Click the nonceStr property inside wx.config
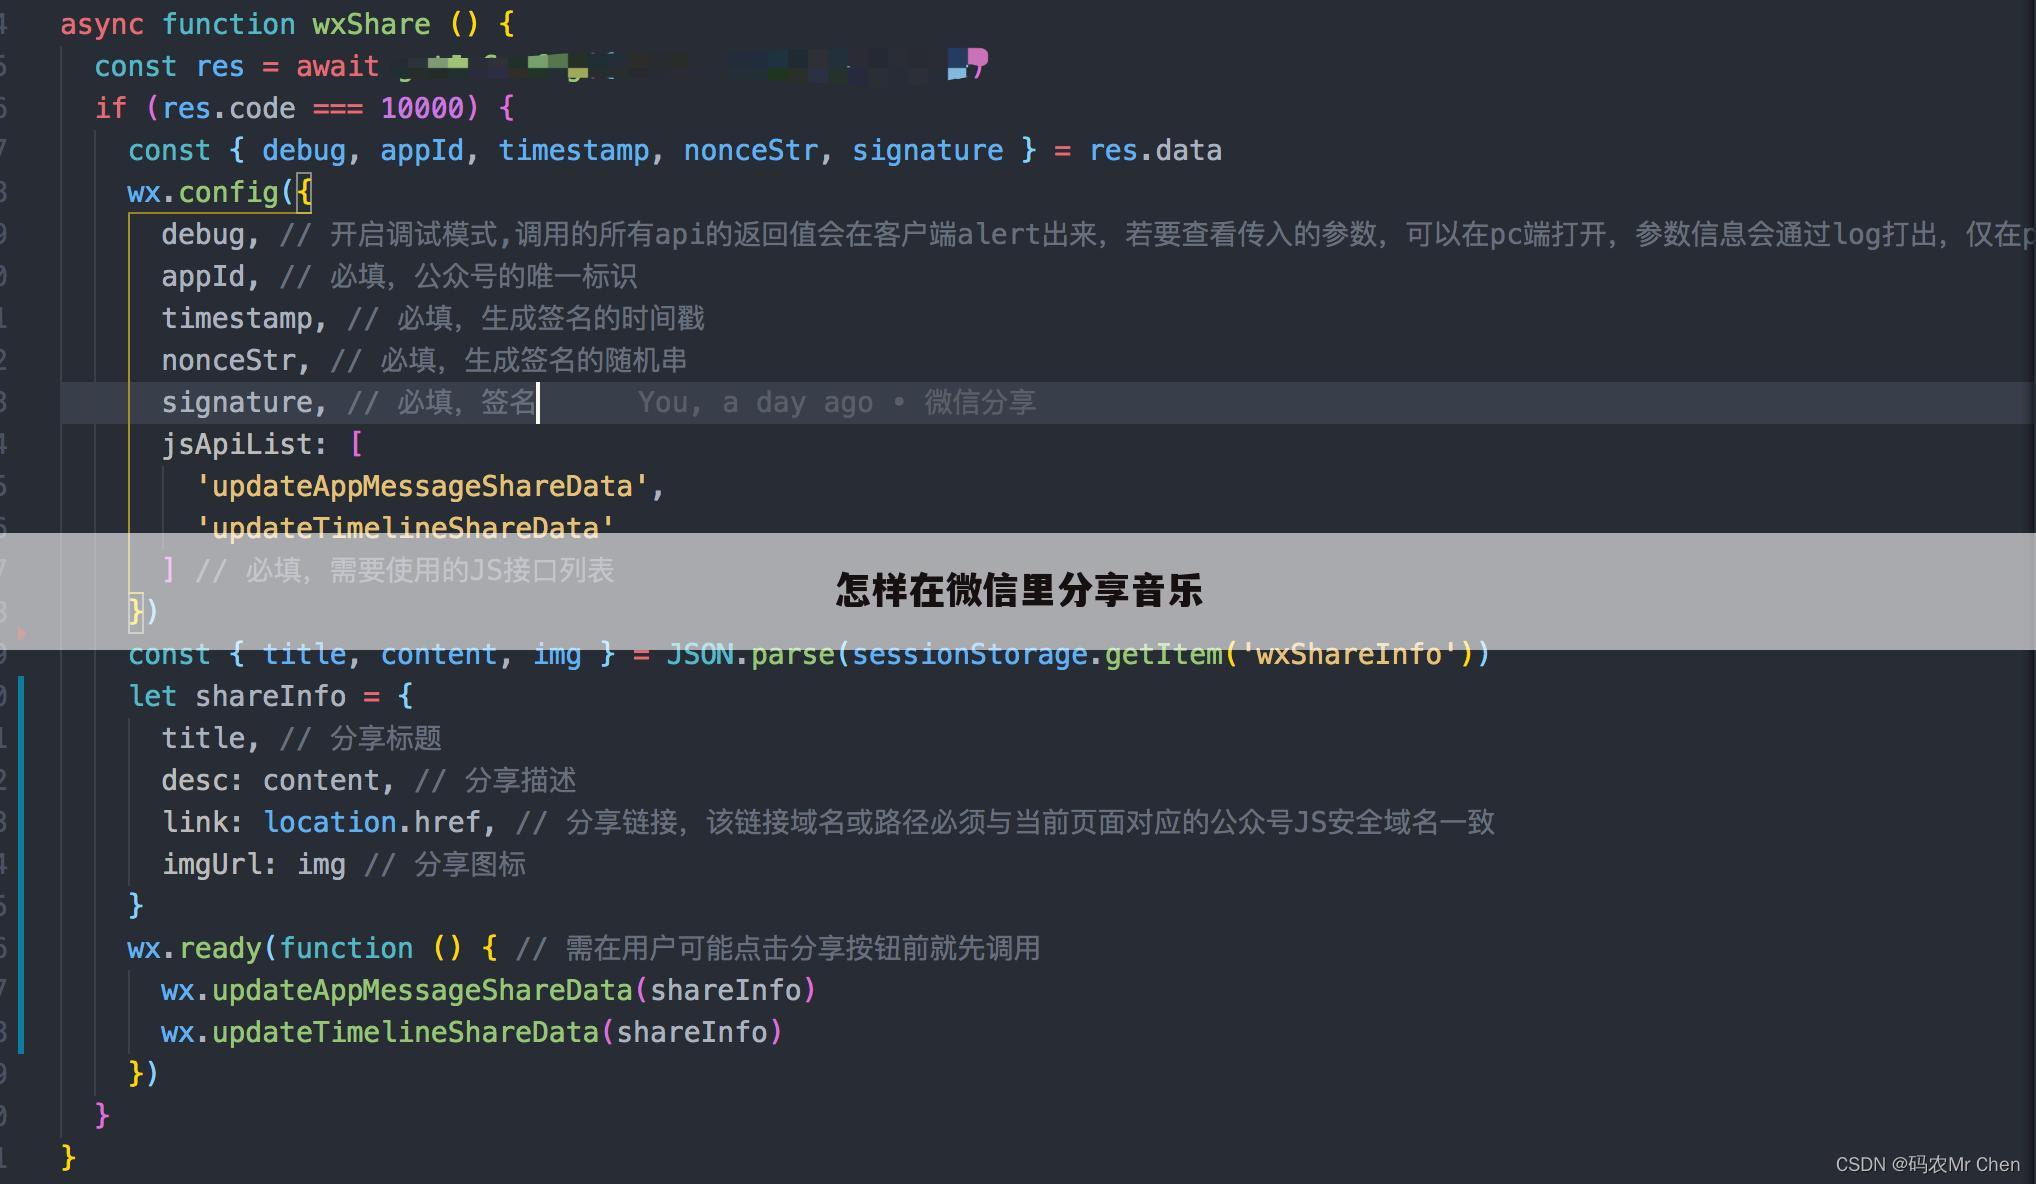Image resolution: width=2036 pixels, height=1184 pixels. pyautogui.click(x=229, y=360)
